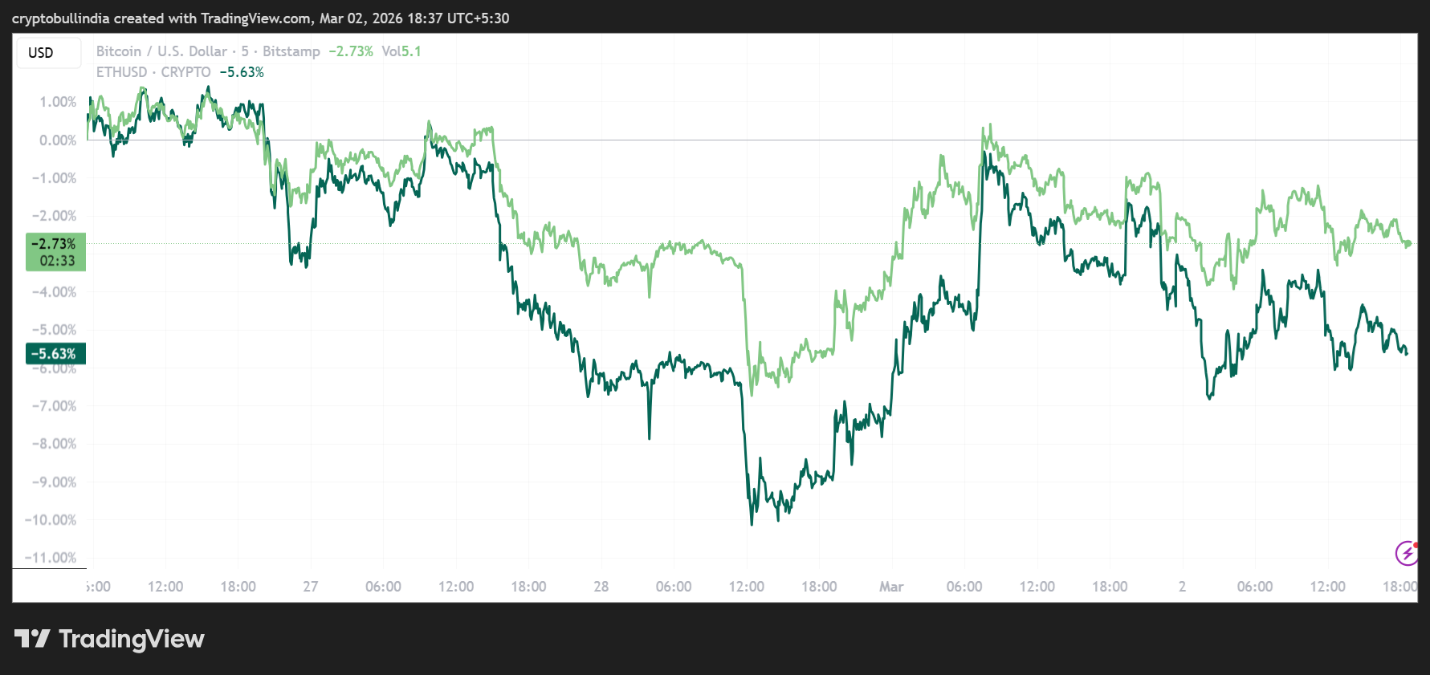
Task: Click the -11.00% label on the price scale
Action: (53, 558)
